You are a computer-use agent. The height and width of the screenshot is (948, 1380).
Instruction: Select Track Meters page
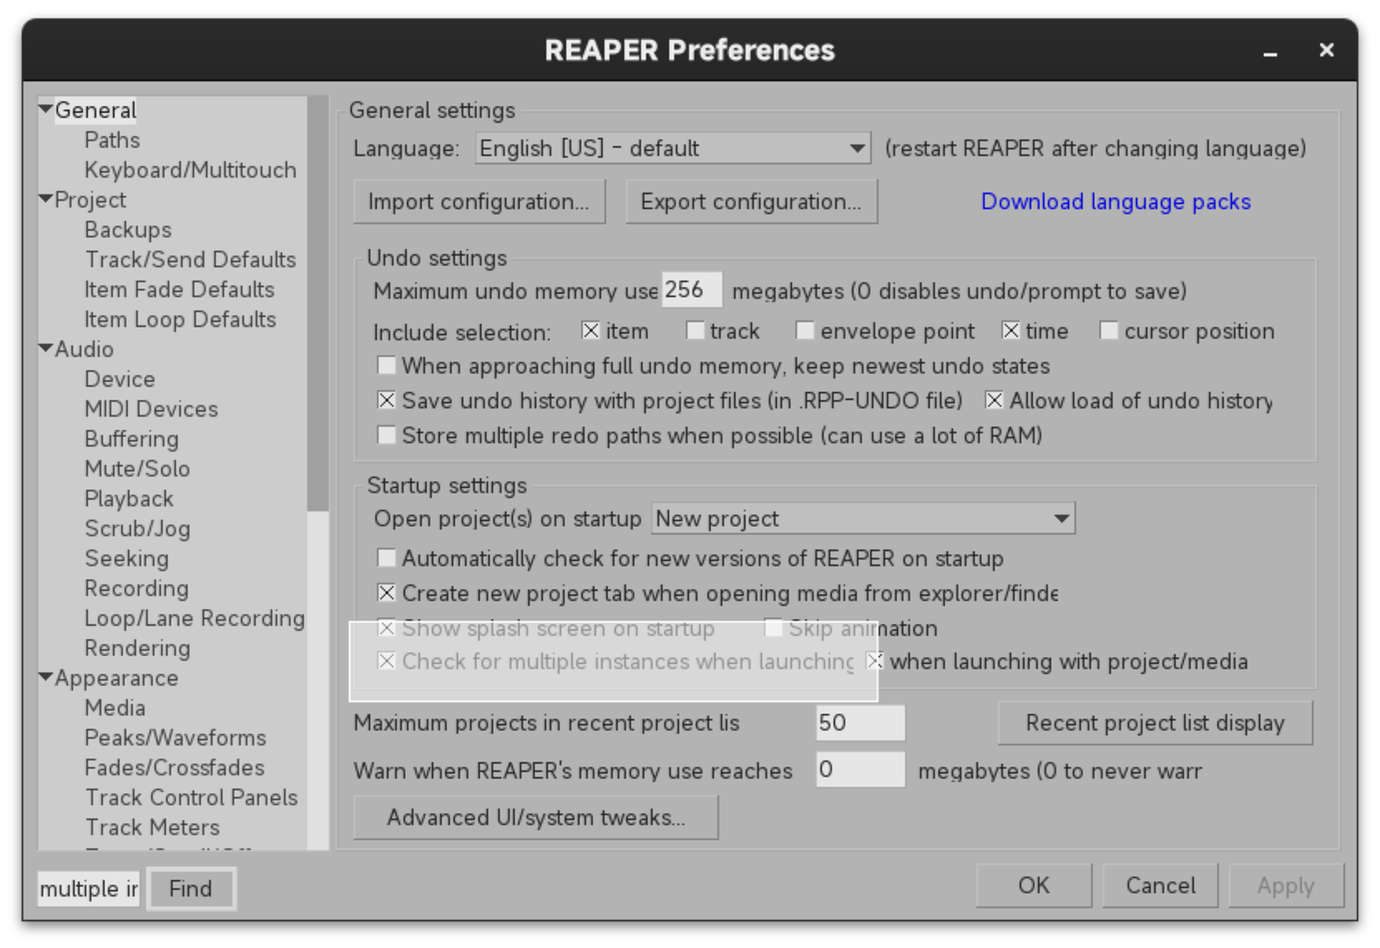point(152,828)
